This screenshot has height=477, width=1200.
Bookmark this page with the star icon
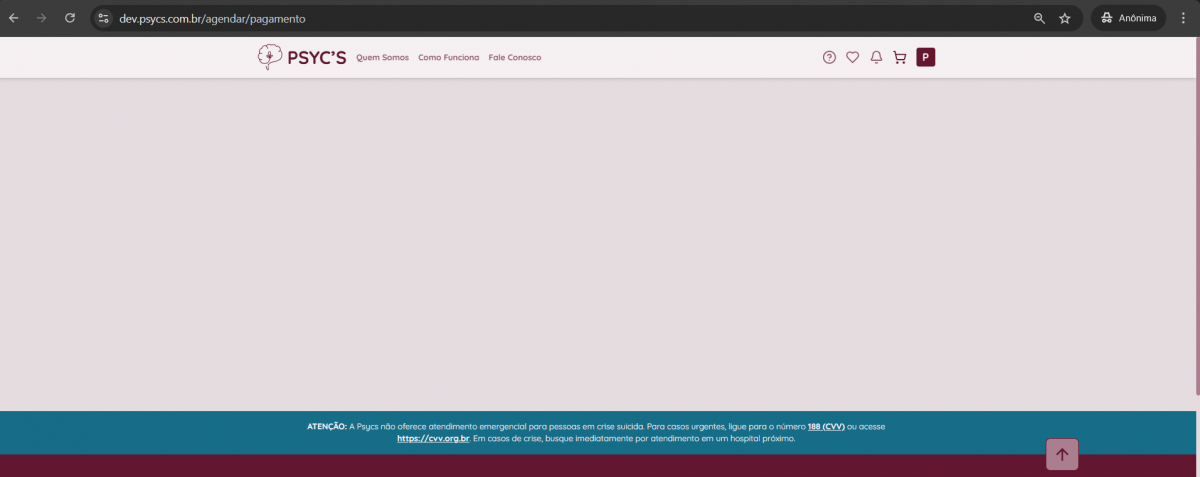tap(1065, 18)
